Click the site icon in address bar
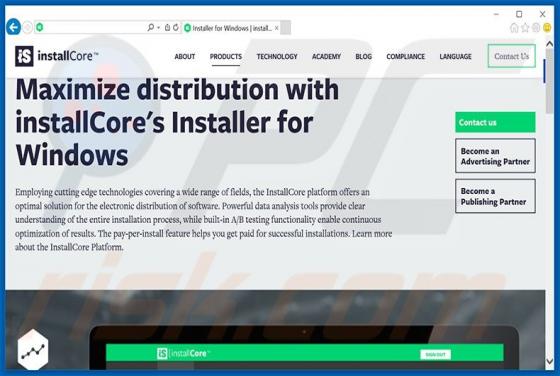This screenshot has height=376, width=560. (40, 27)
